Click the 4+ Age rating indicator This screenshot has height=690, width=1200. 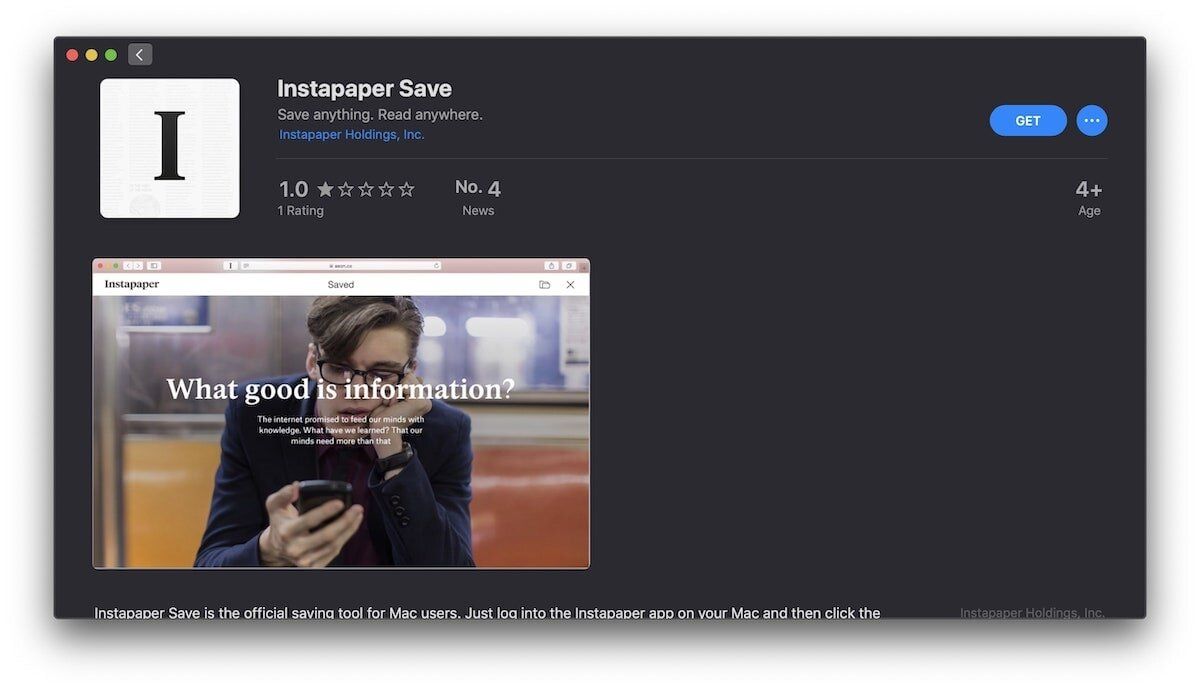pyautogui.click(x=1088, y=196)
